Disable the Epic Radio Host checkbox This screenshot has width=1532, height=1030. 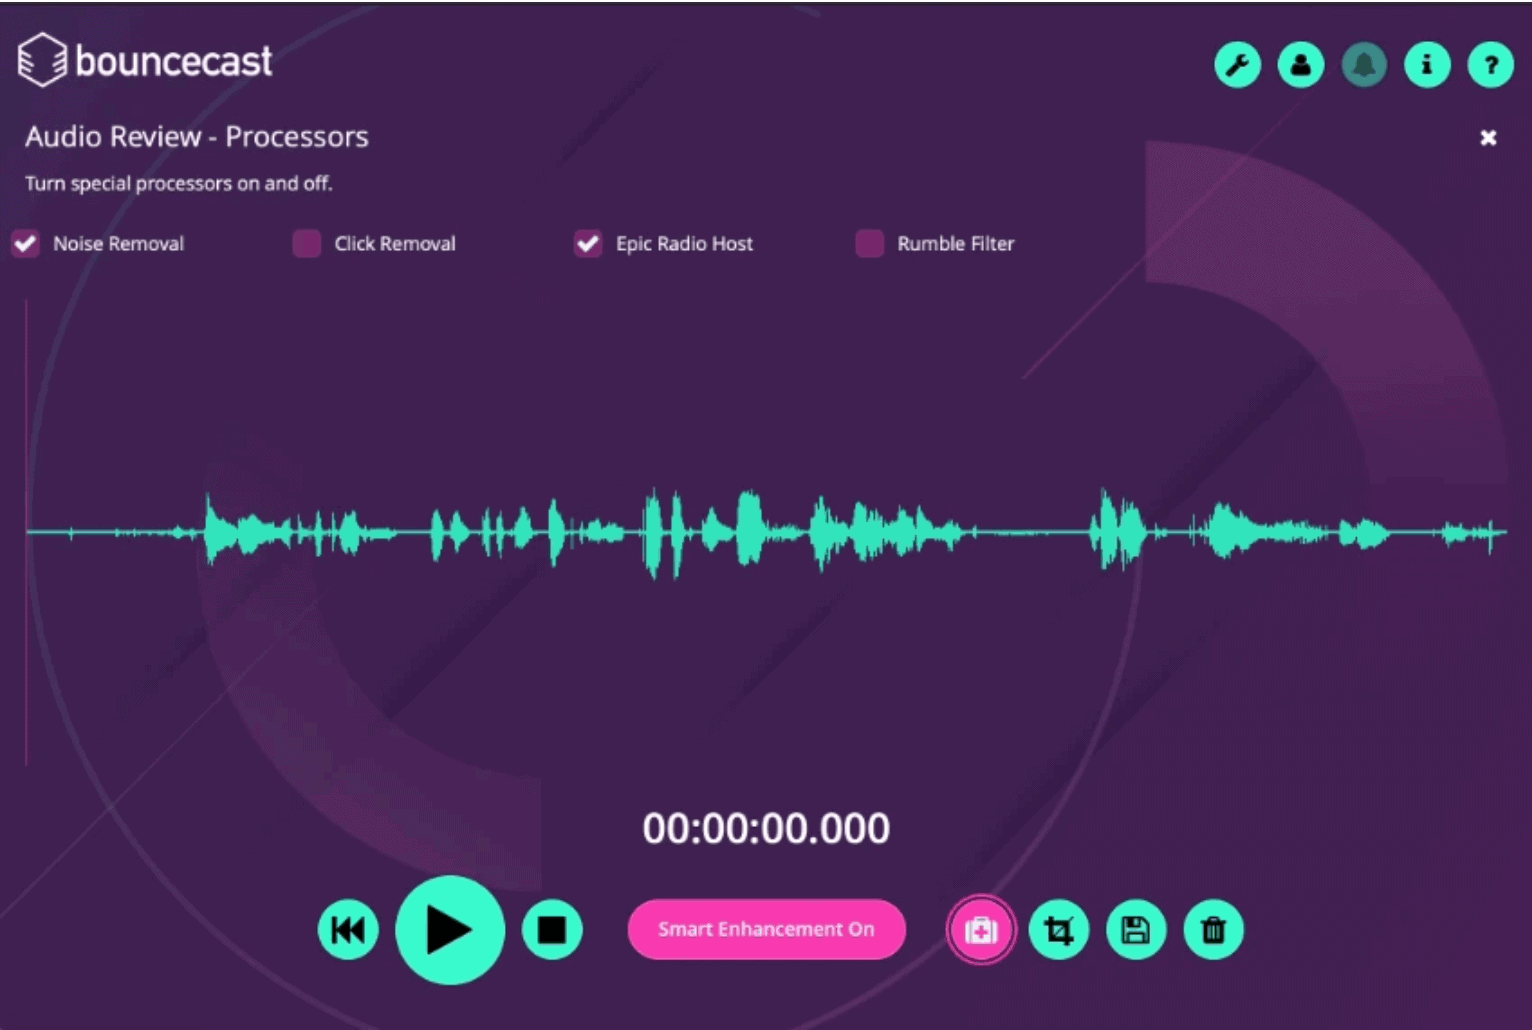point(588,243)
